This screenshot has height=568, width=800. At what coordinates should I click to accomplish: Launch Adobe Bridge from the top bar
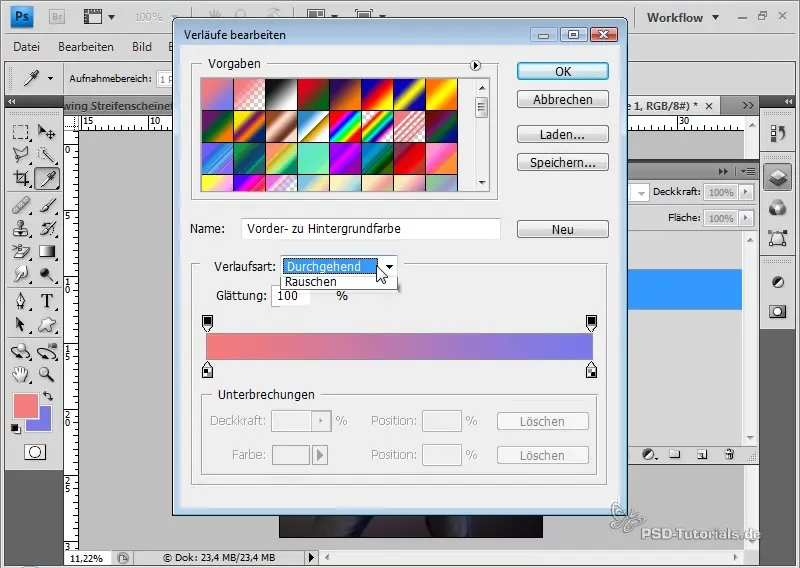tap(57, 17)
